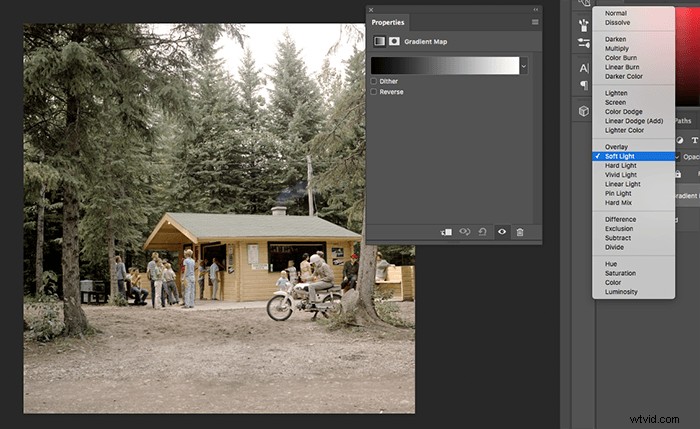Click the clip to layer icon
This screenshot has width=700, height=429.
[446, 232]
